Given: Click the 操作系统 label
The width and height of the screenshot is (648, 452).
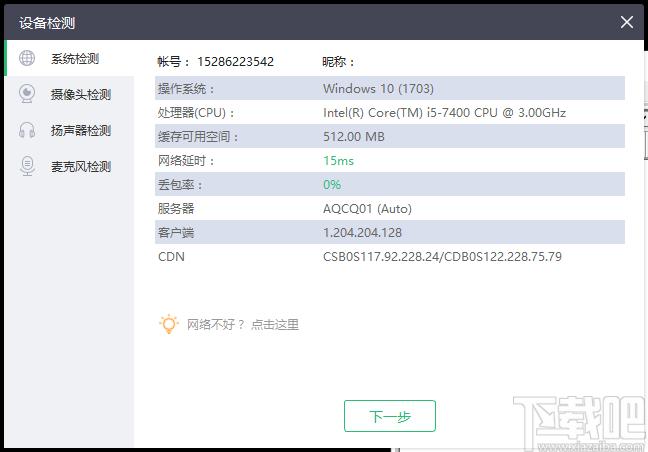Looking at the screenshot, I should [186, 88].
